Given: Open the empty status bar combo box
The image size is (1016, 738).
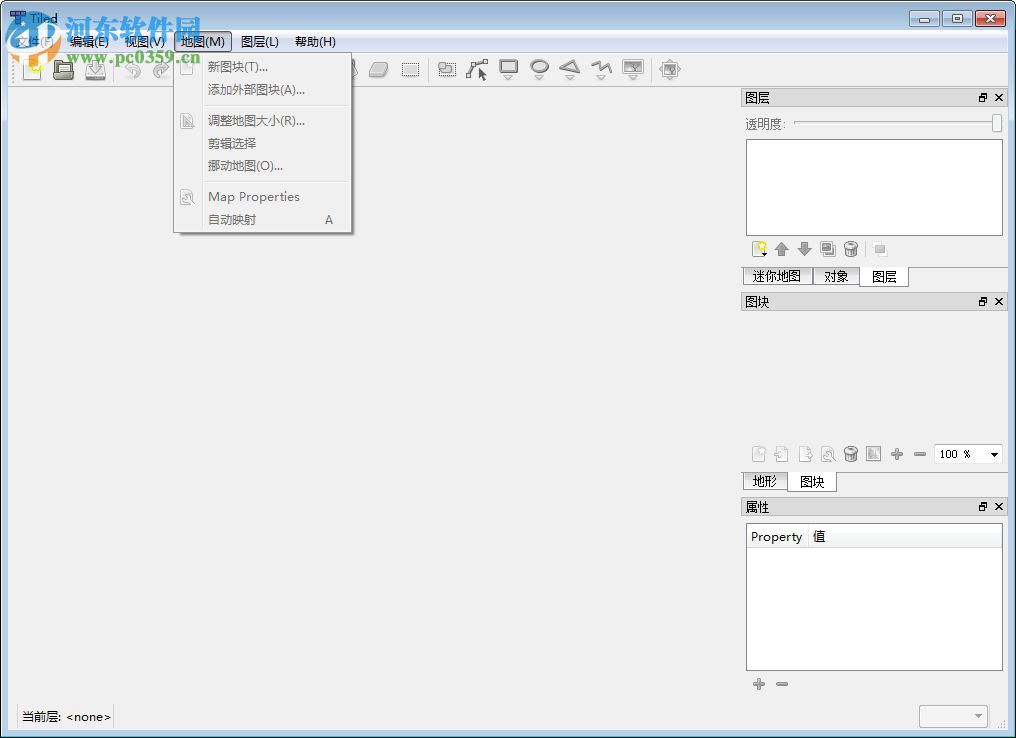Looking at the screenshot, I should pyautogui.click(x=953, y=716).
